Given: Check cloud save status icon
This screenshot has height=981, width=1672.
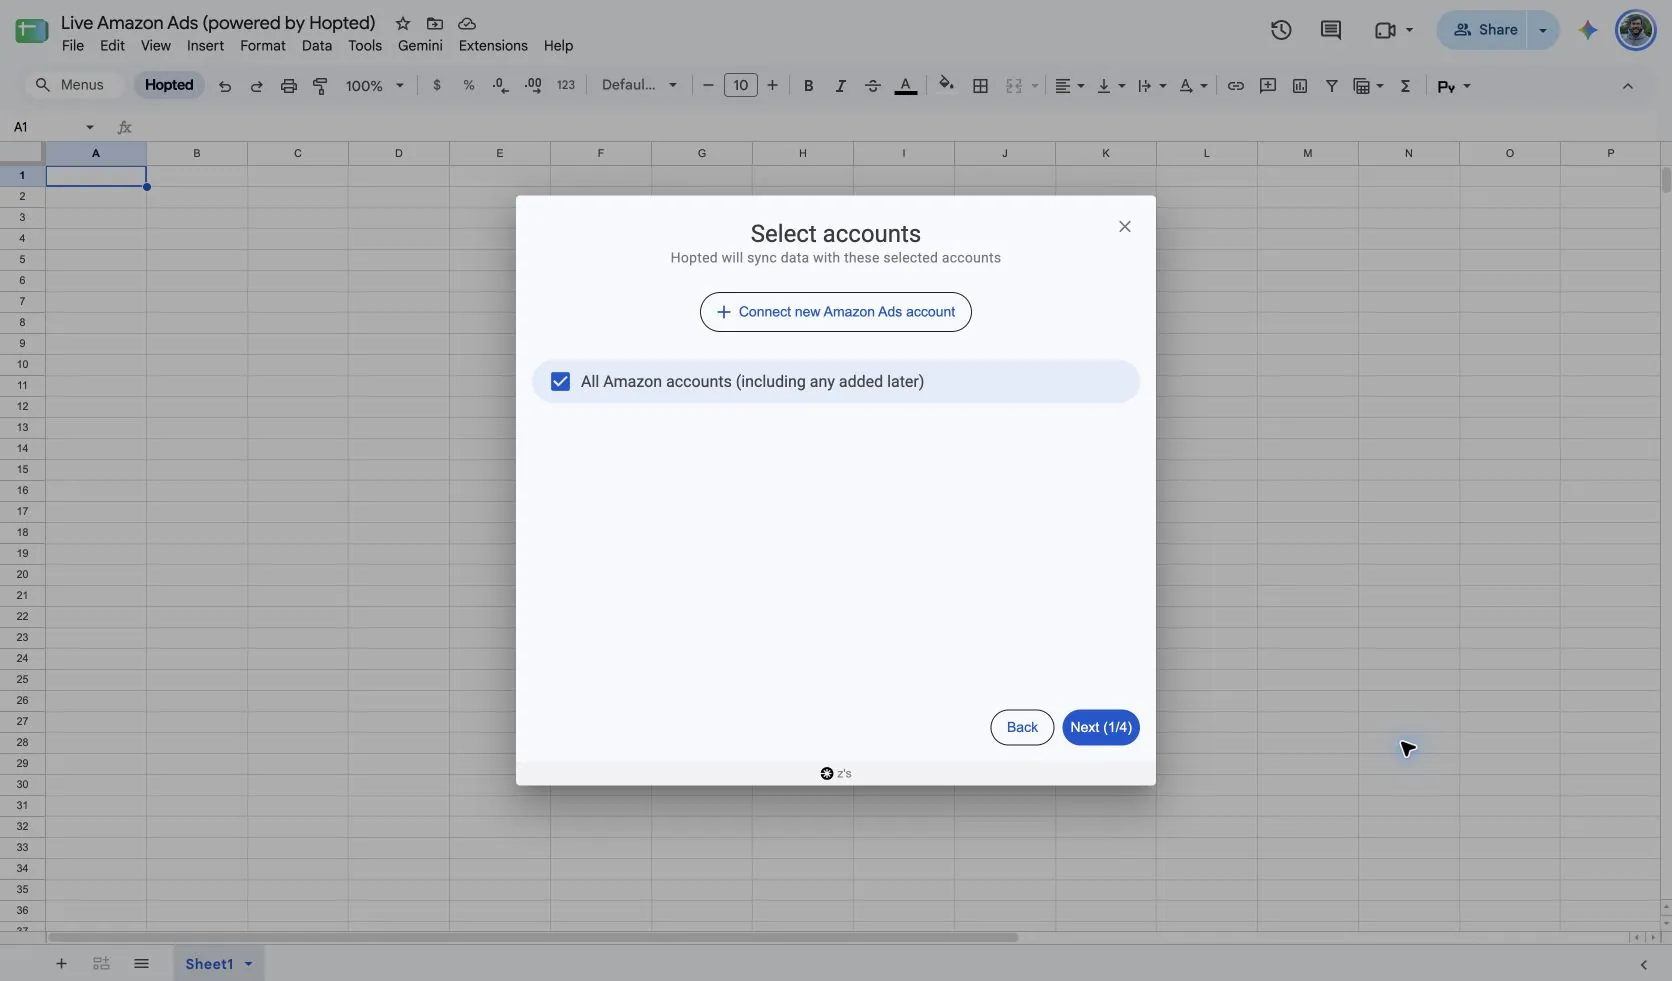Looking at the screenshot, I should 467,23.
